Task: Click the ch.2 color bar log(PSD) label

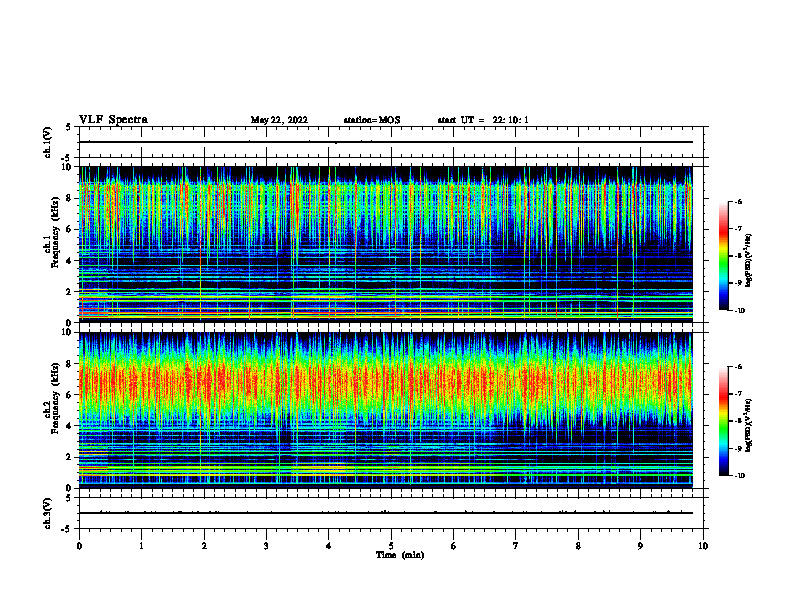Action: pos(750,425)
